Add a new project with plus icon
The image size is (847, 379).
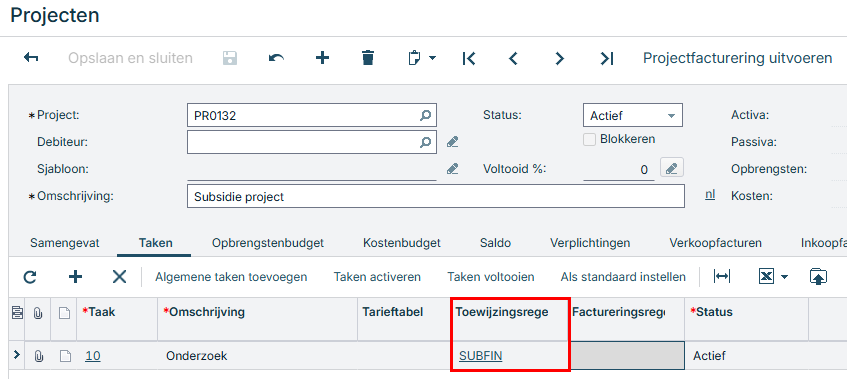[322, 58]
